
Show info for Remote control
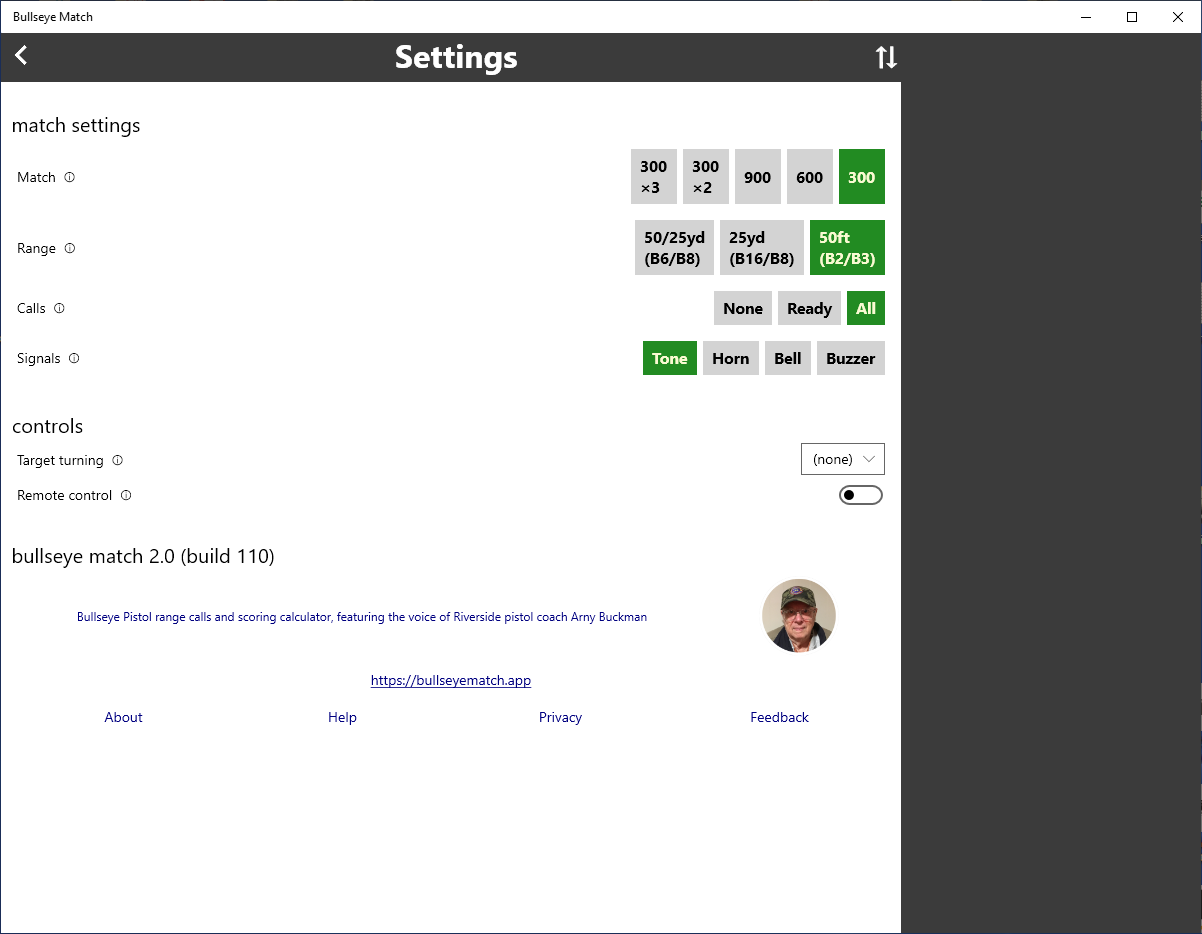pyautogui.click(x=126, y=495)
